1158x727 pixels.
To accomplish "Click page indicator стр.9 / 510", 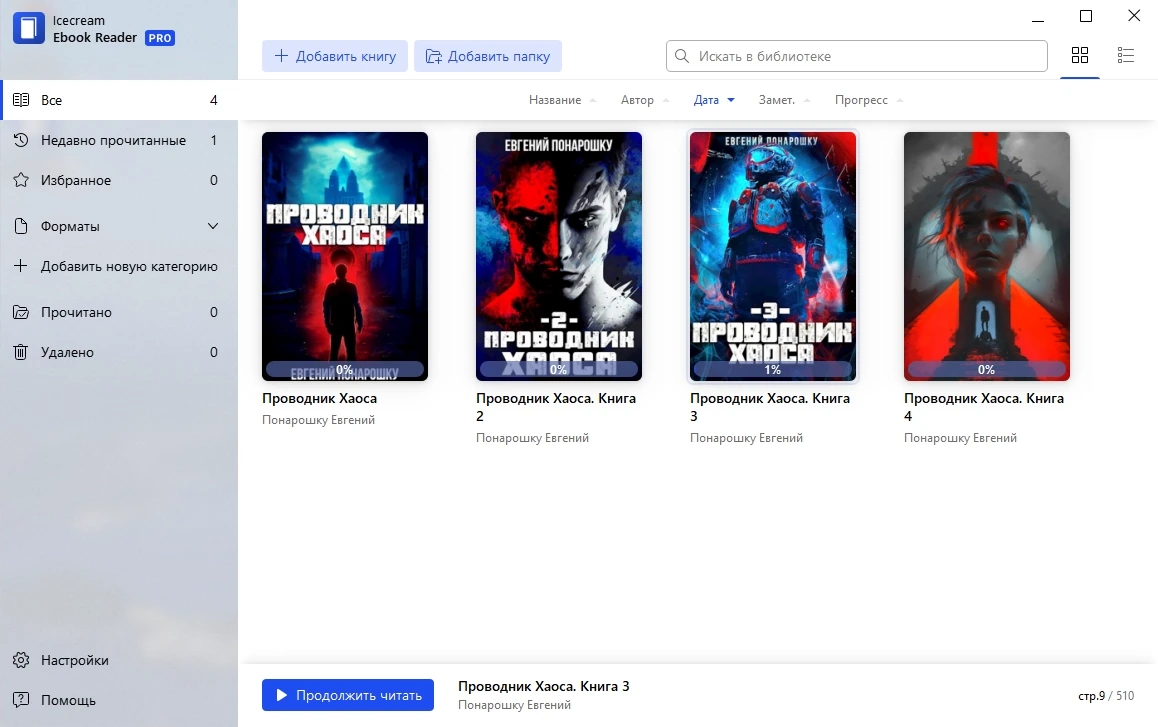I will click(1106, 696).
